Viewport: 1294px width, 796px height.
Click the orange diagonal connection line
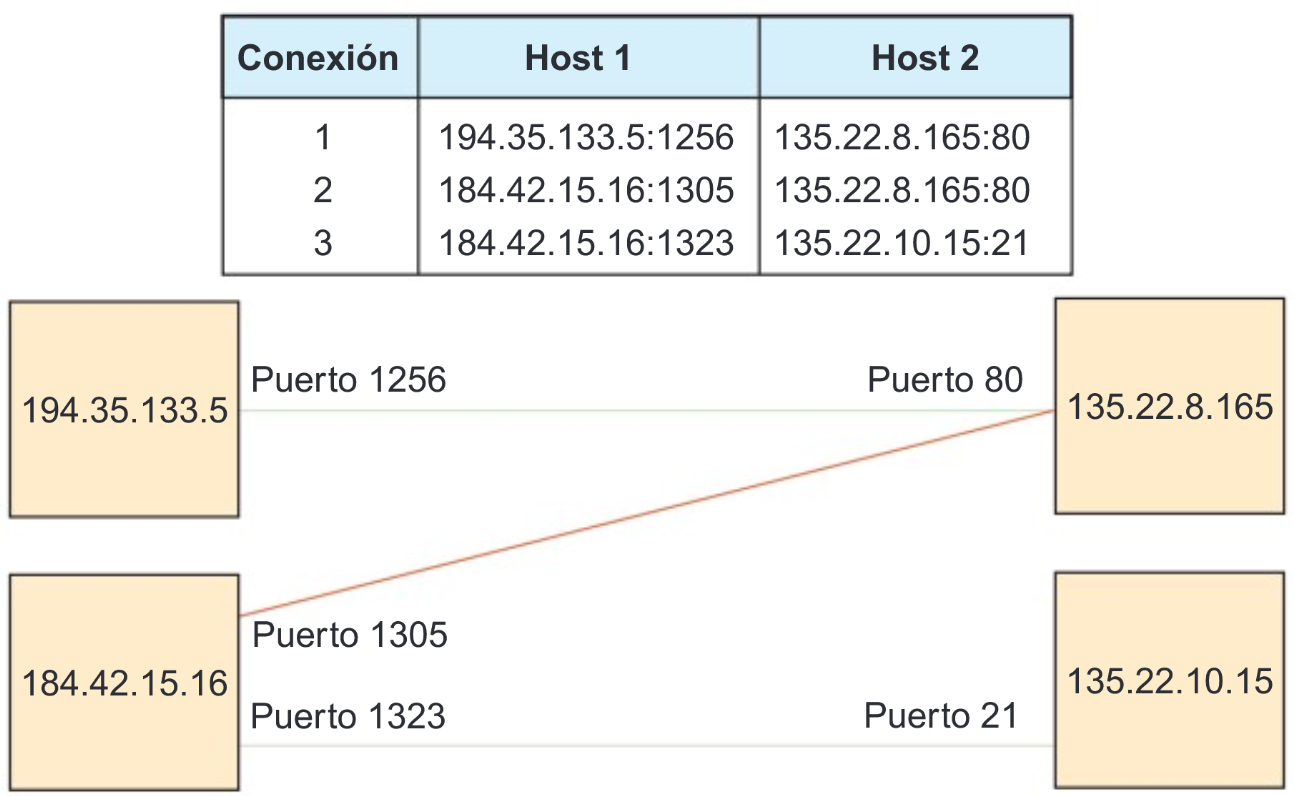point(650,511)
